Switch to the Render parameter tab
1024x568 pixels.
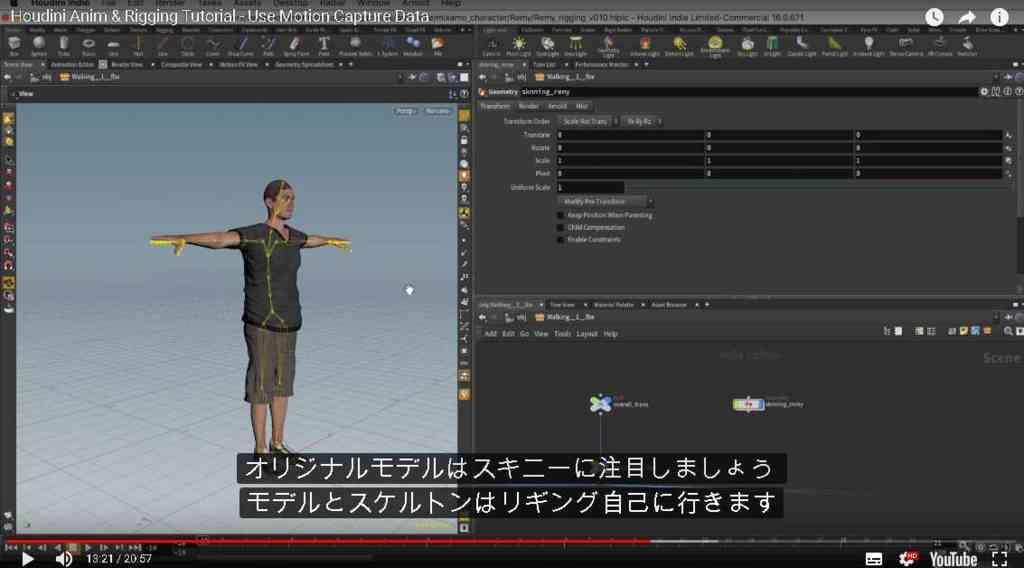[528, 106]
